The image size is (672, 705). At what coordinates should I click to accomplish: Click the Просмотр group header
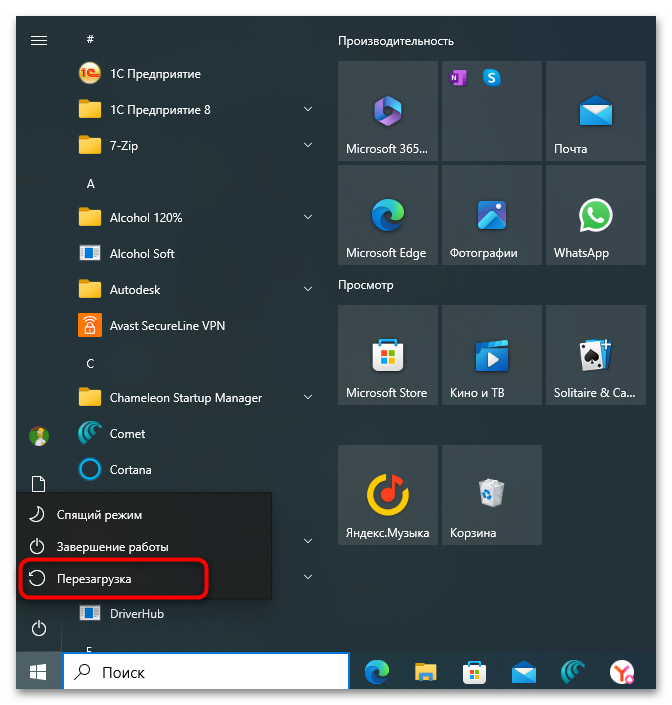point(366,285)
